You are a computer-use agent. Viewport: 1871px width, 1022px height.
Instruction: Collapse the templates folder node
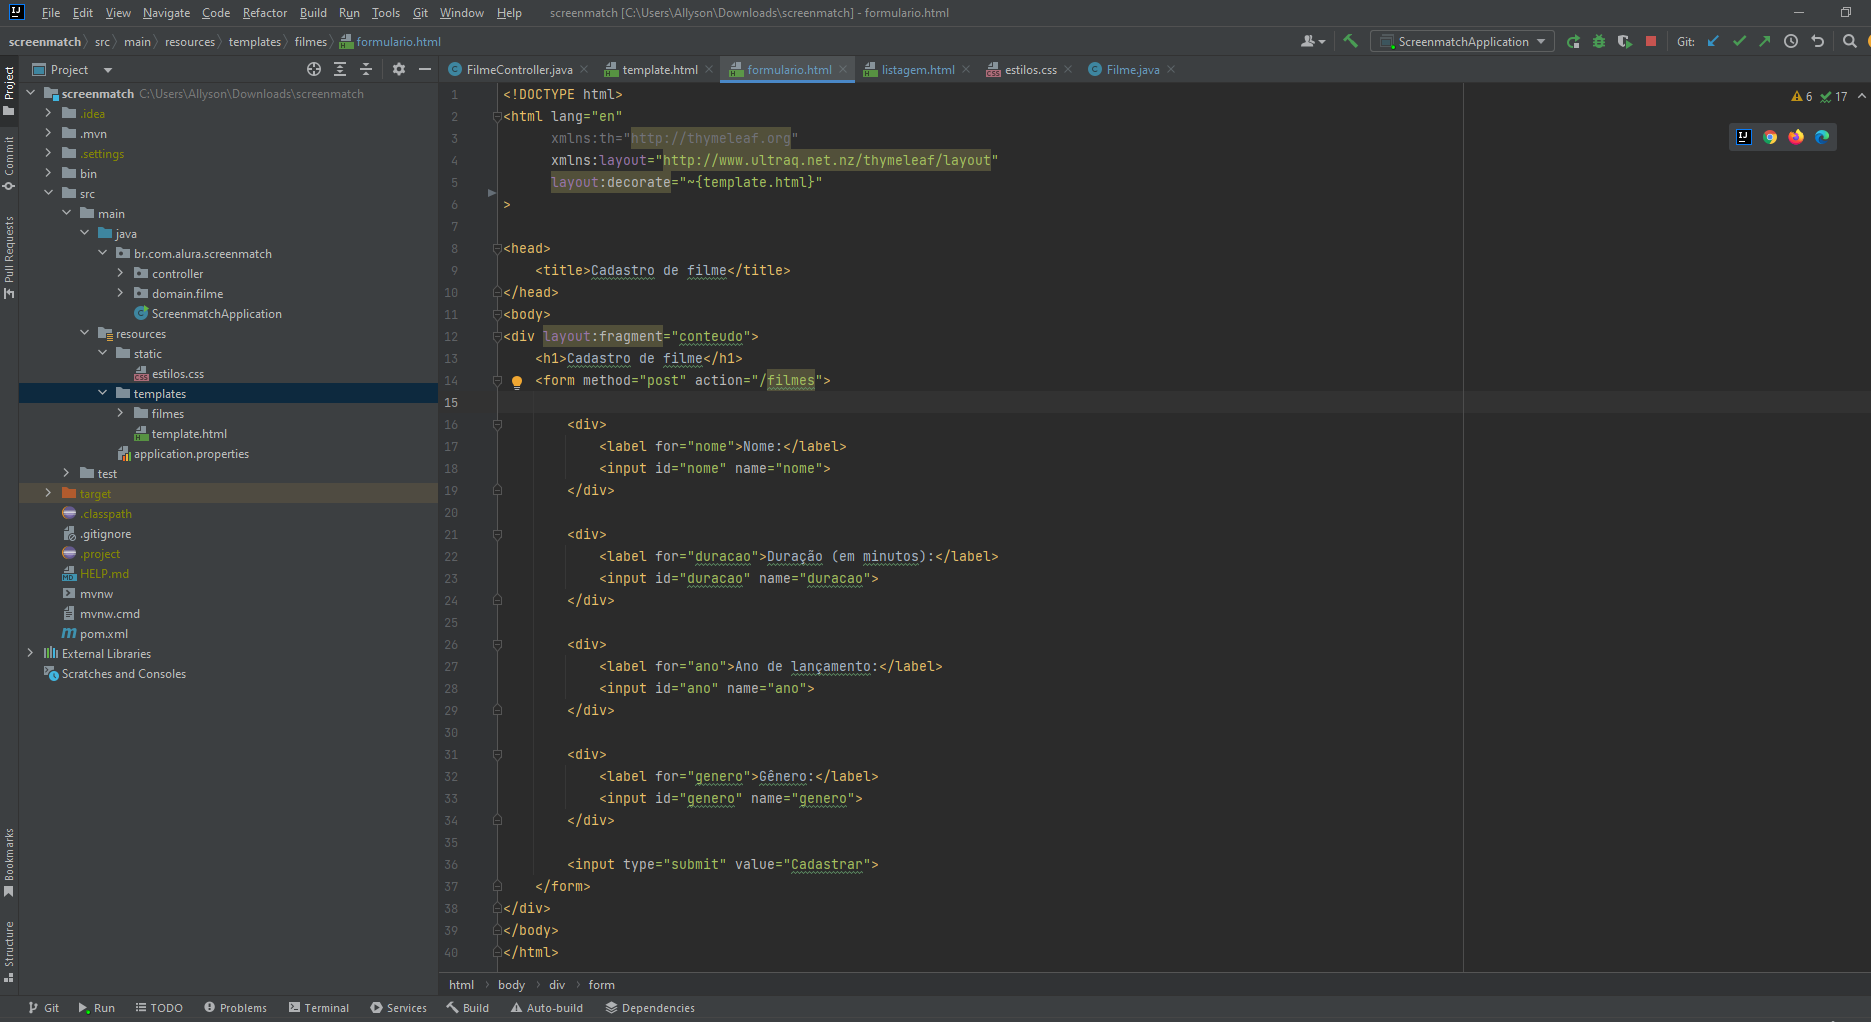(102, 393)
